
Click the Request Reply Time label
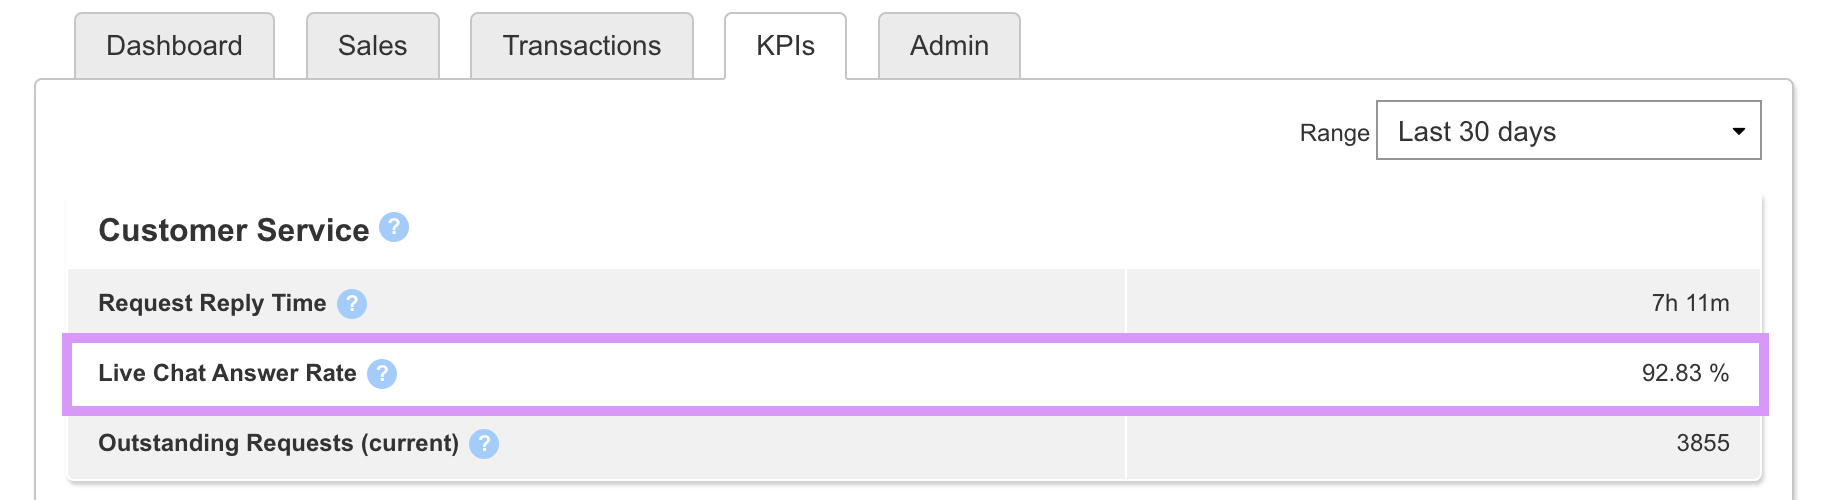click(212, 303)
